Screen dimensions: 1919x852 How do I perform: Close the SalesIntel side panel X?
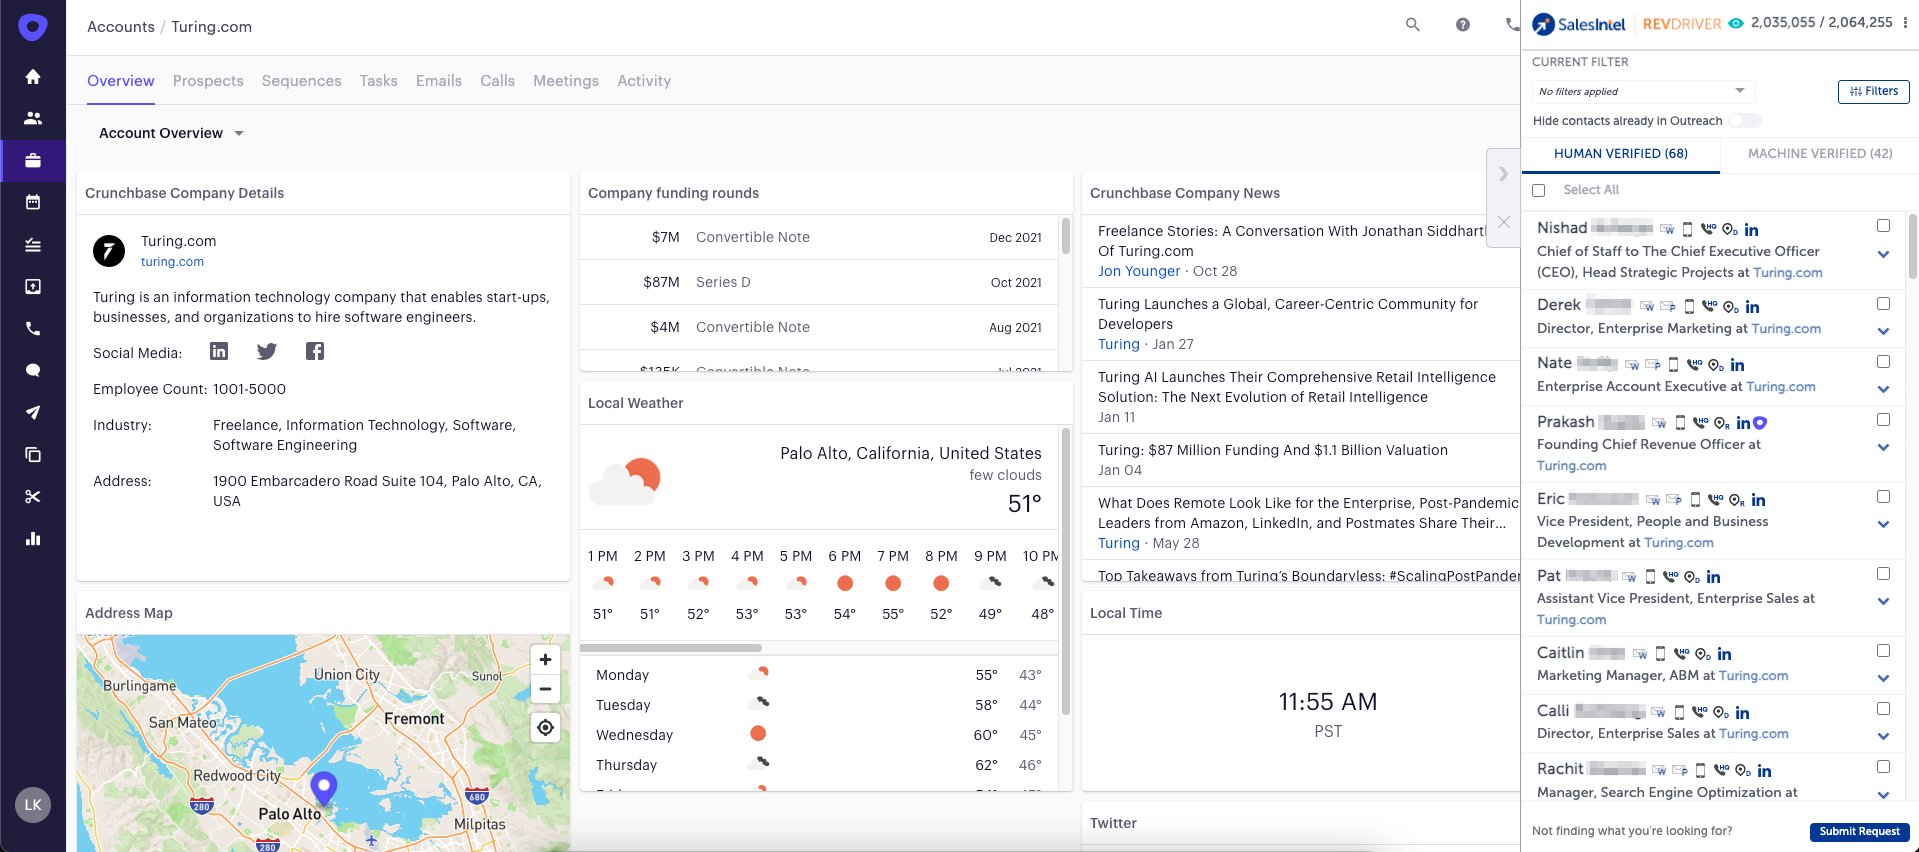pyautogui.click(x=1503, y=222)
